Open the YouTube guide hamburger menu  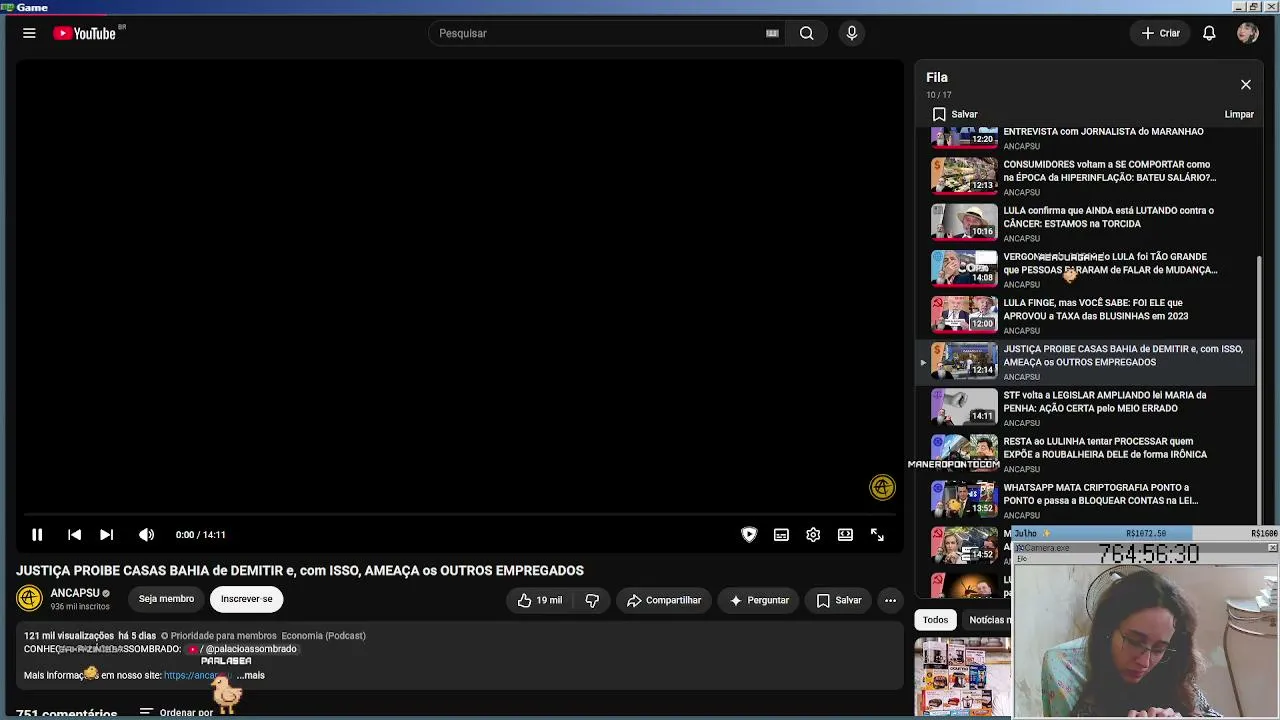coord(29,33)
